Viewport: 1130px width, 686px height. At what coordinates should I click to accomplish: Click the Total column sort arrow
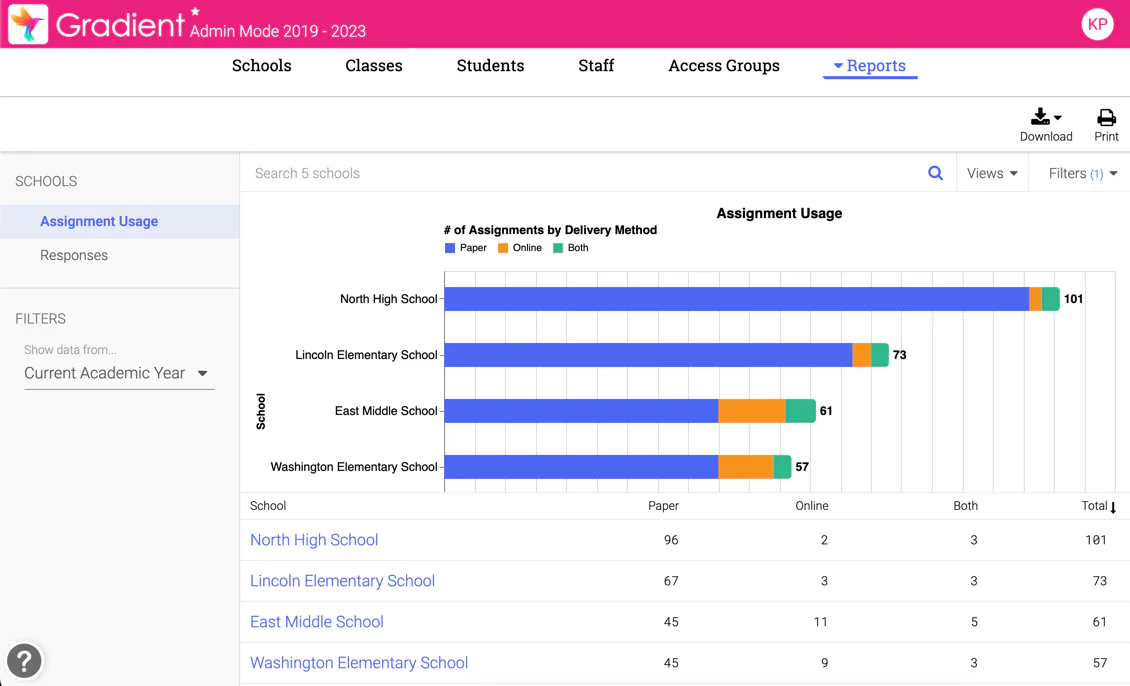1113,507
